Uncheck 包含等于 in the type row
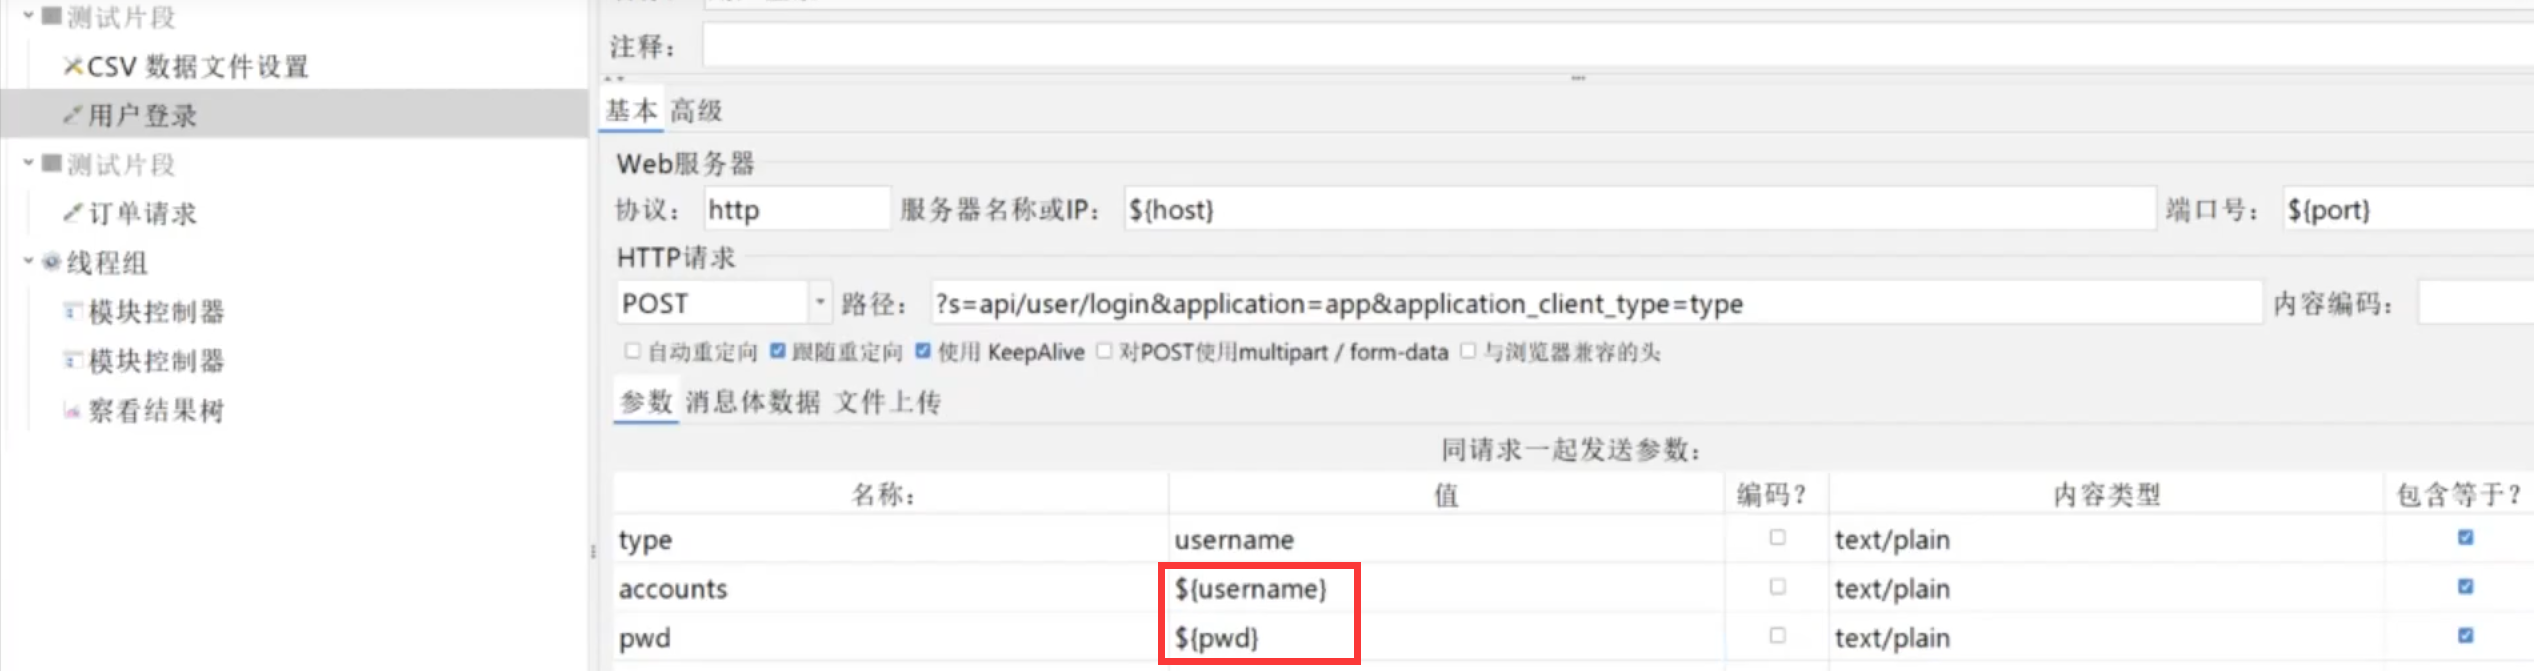Screen dimensions: 2534x671 [x=2466, y=538]
